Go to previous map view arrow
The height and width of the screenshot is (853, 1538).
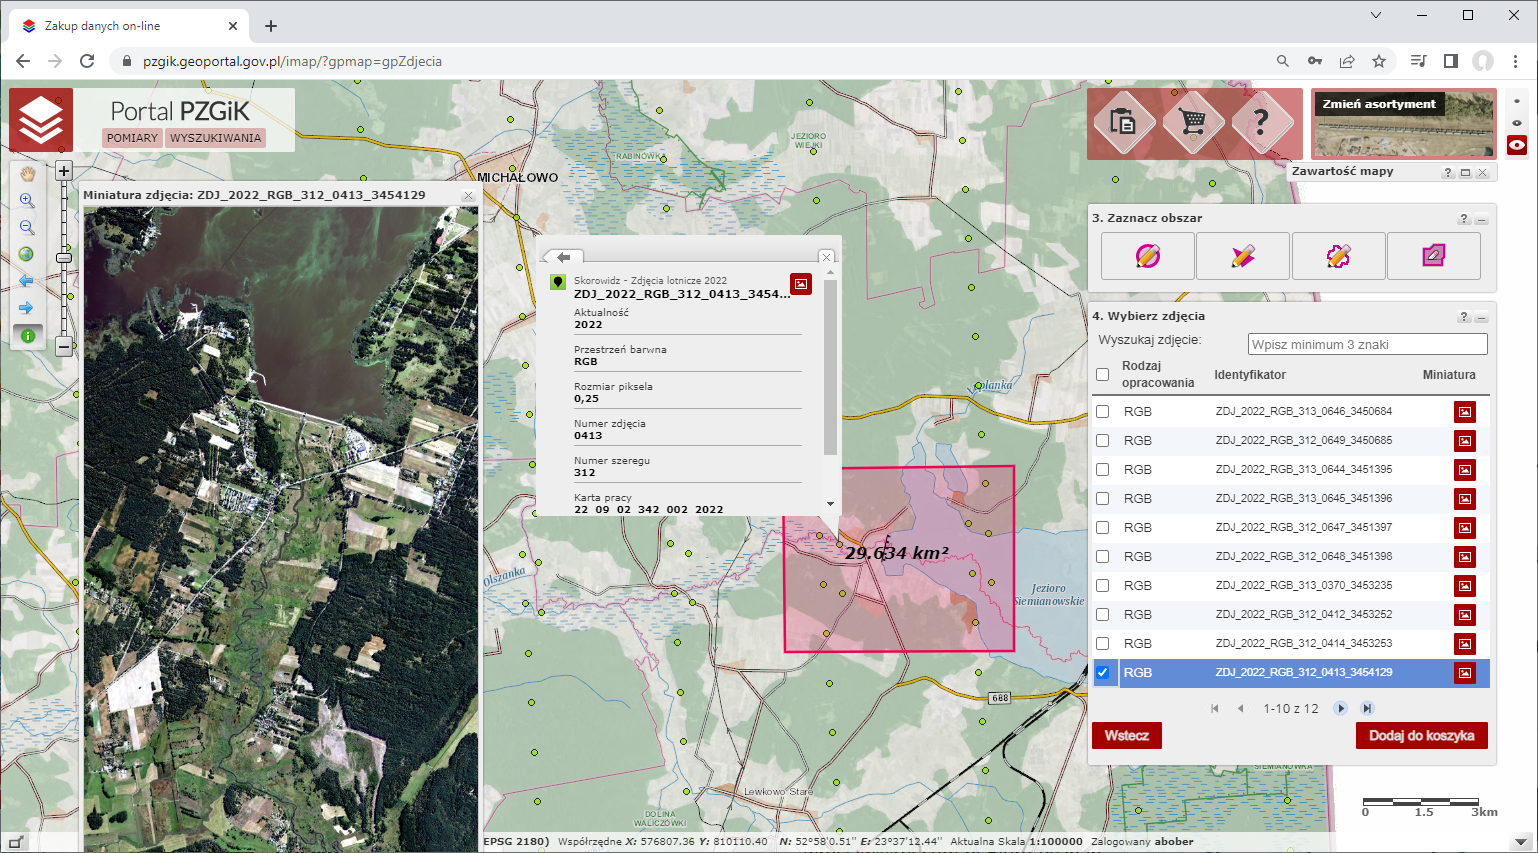click(27, 281)
